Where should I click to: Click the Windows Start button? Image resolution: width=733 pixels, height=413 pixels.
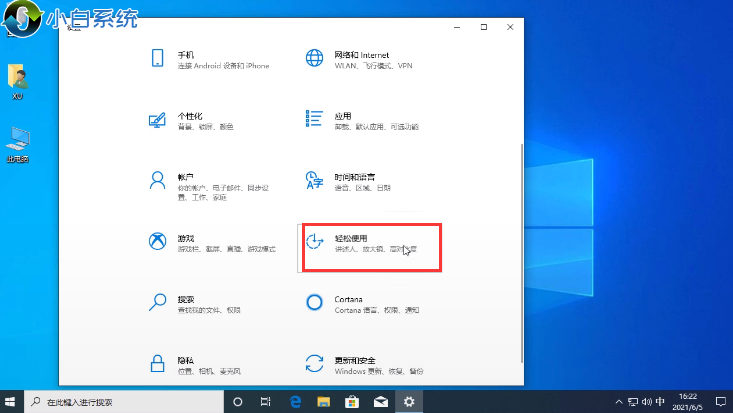coord(11,401)
